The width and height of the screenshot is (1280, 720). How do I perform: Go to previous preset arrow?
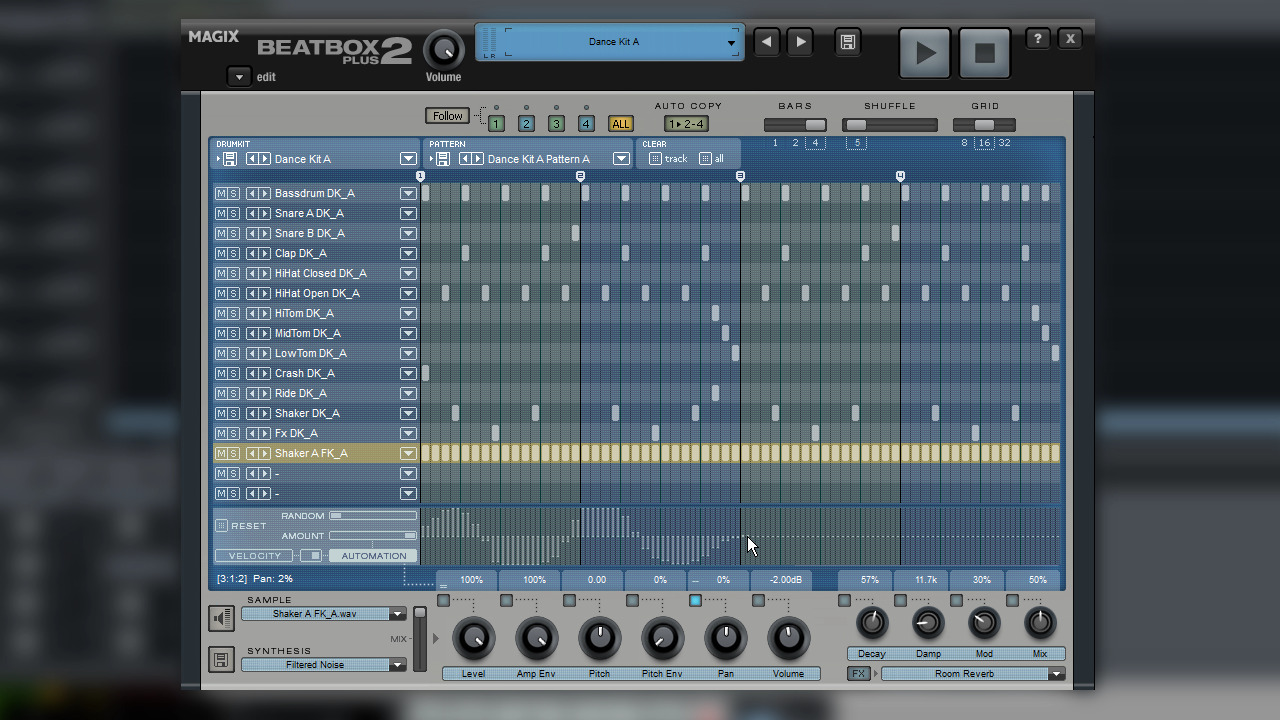pos(767,42)
